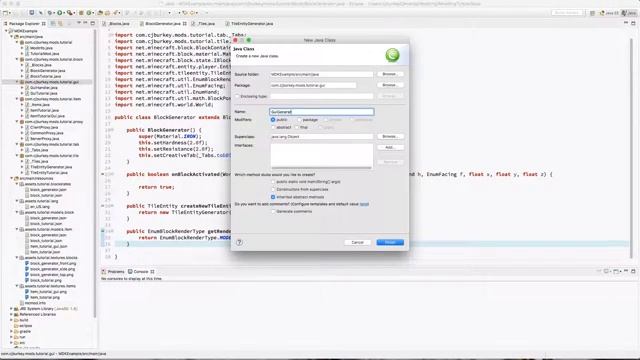Click the Display Selected Console toolbar icon

pos(607,271)
